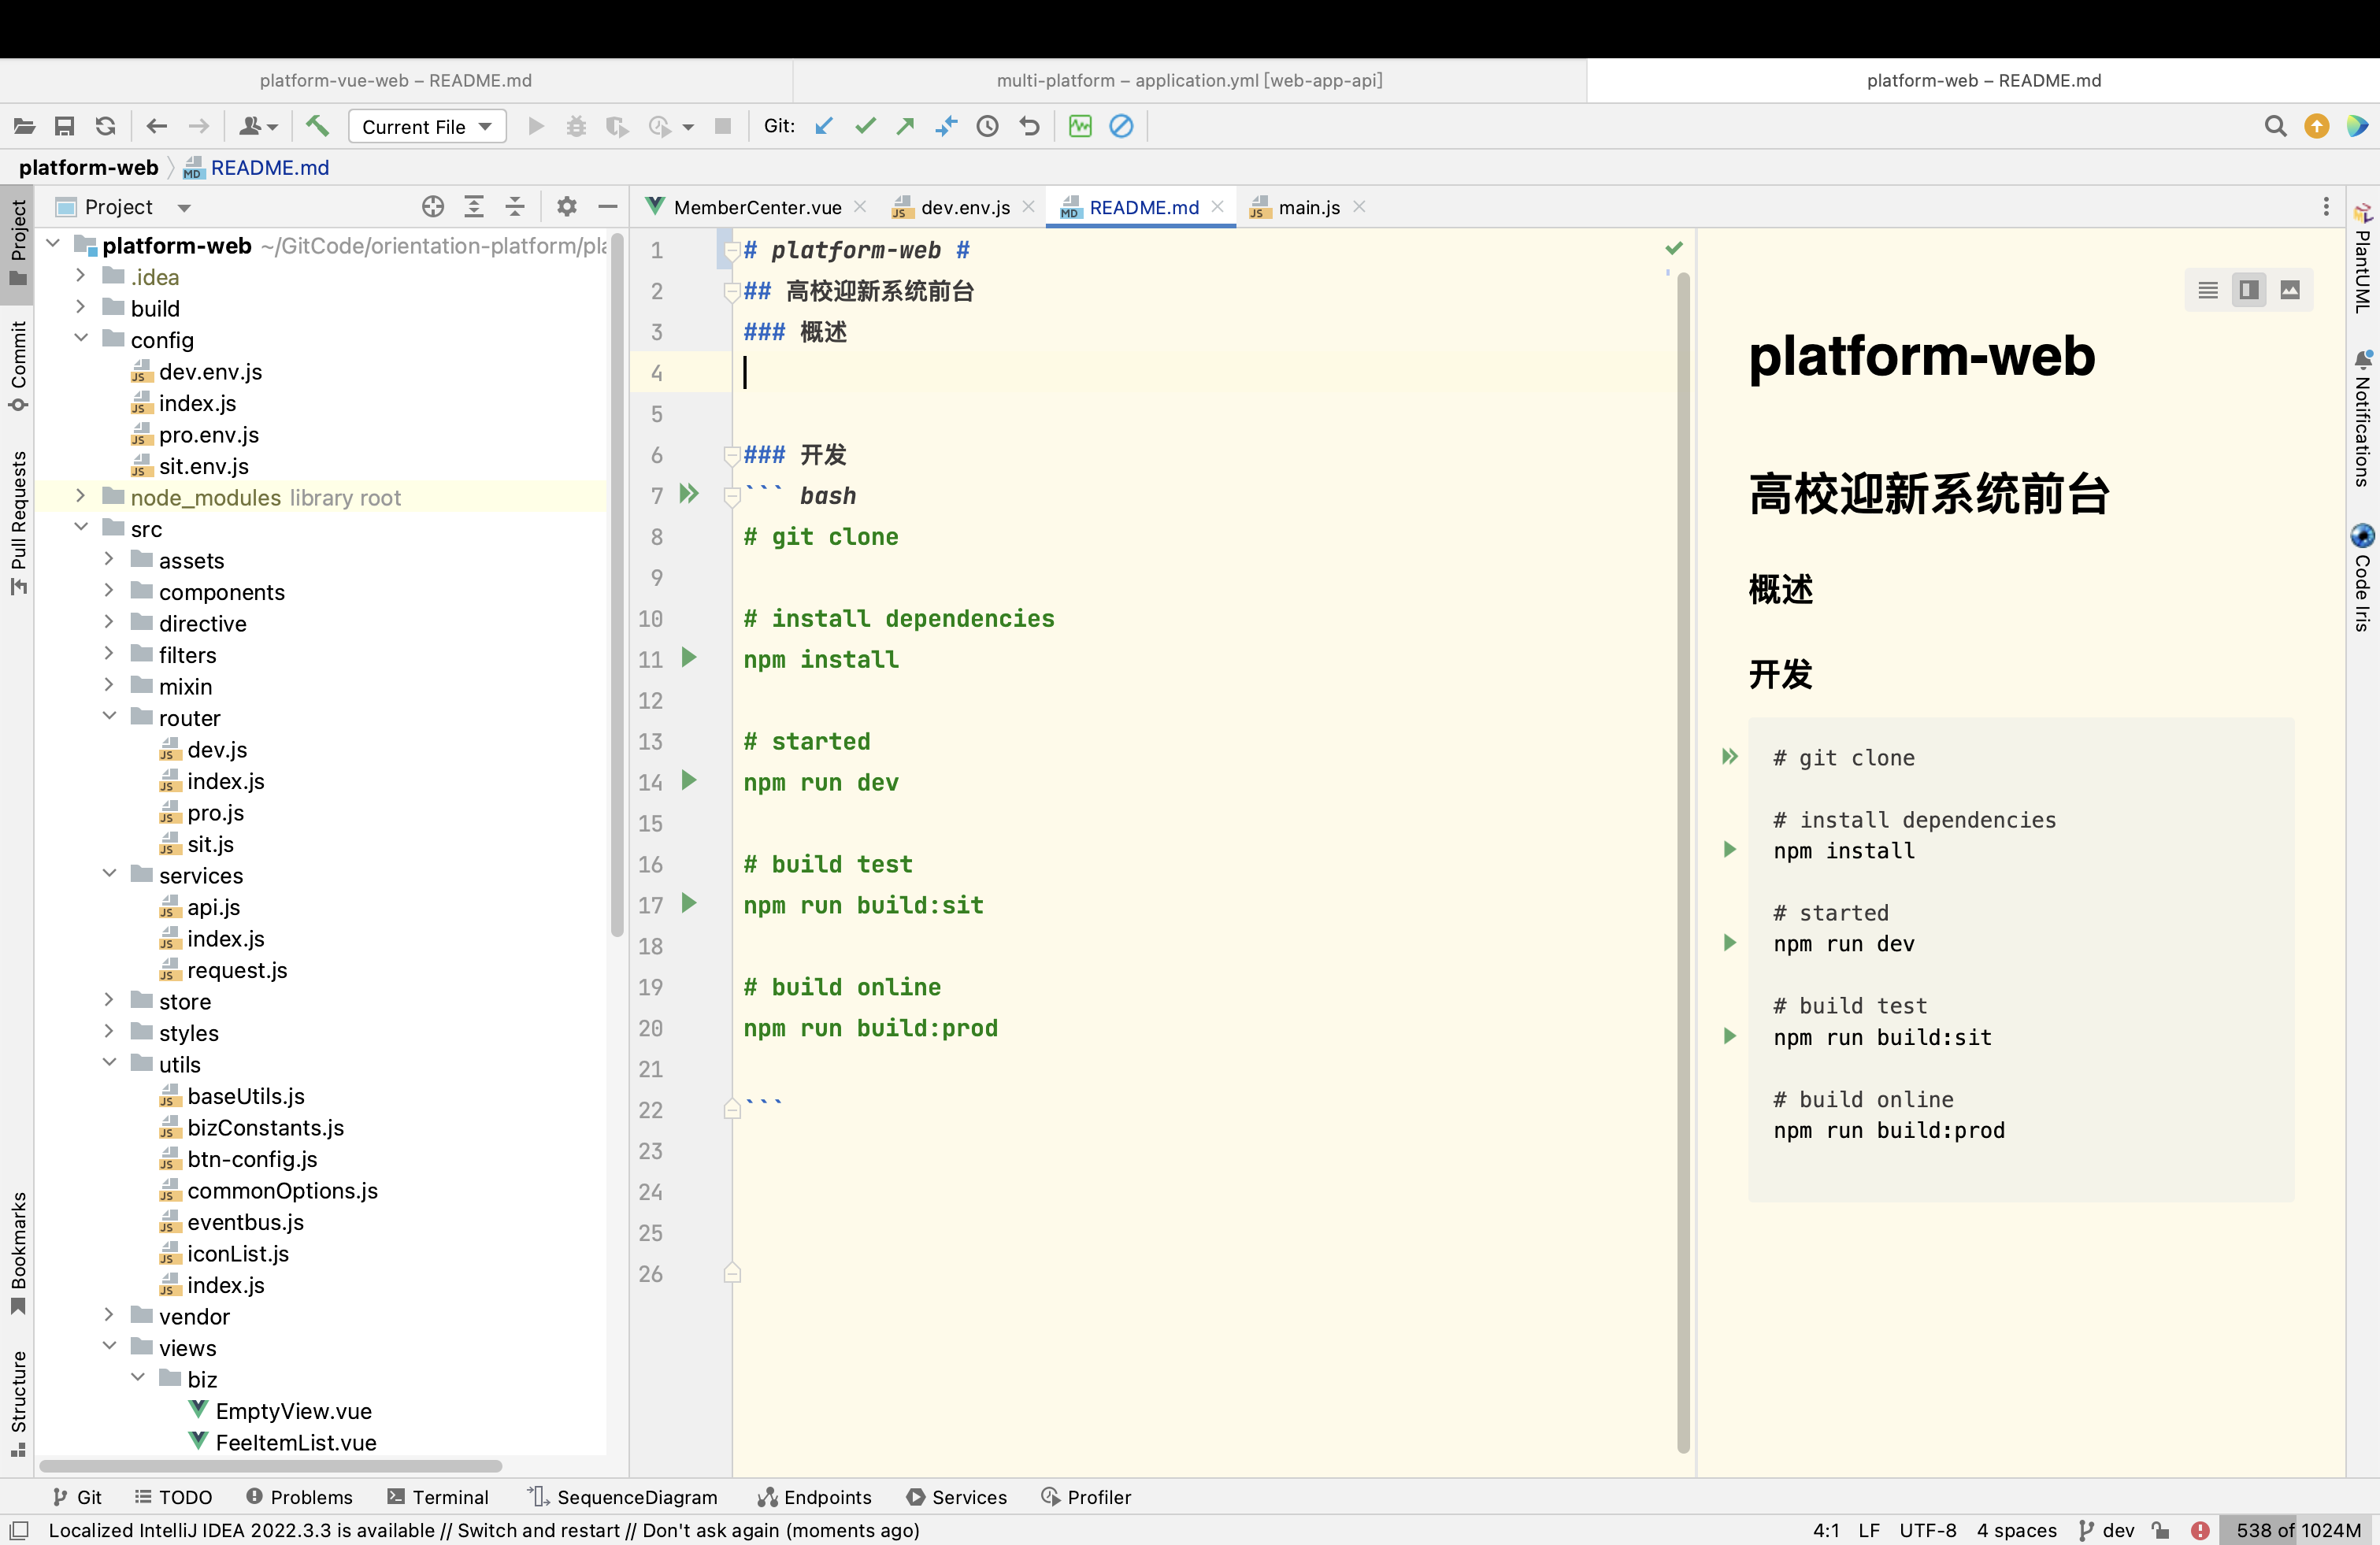This screenshot has height=1545, width=2380.
Task: Run npm install from line 11 gutter
Action: pyautogui.click(x=689, y=657)
